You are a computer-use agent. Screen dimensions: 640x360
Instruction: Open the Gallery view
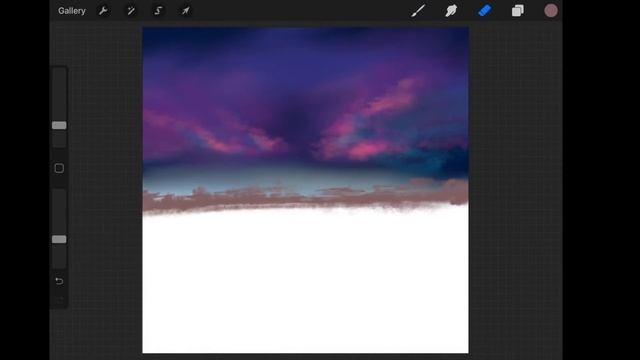coord(72,11)
